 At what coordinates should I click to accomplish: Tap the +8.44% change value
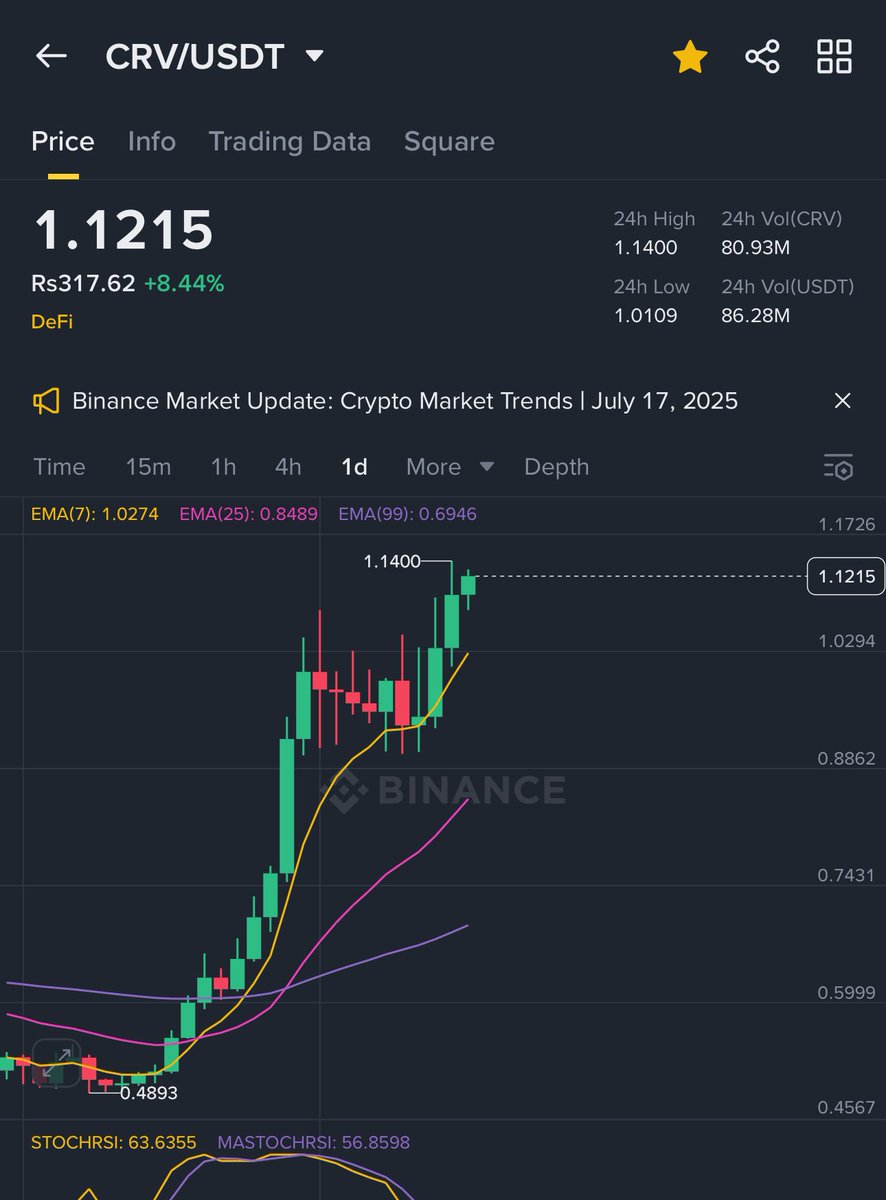point(184,284)
